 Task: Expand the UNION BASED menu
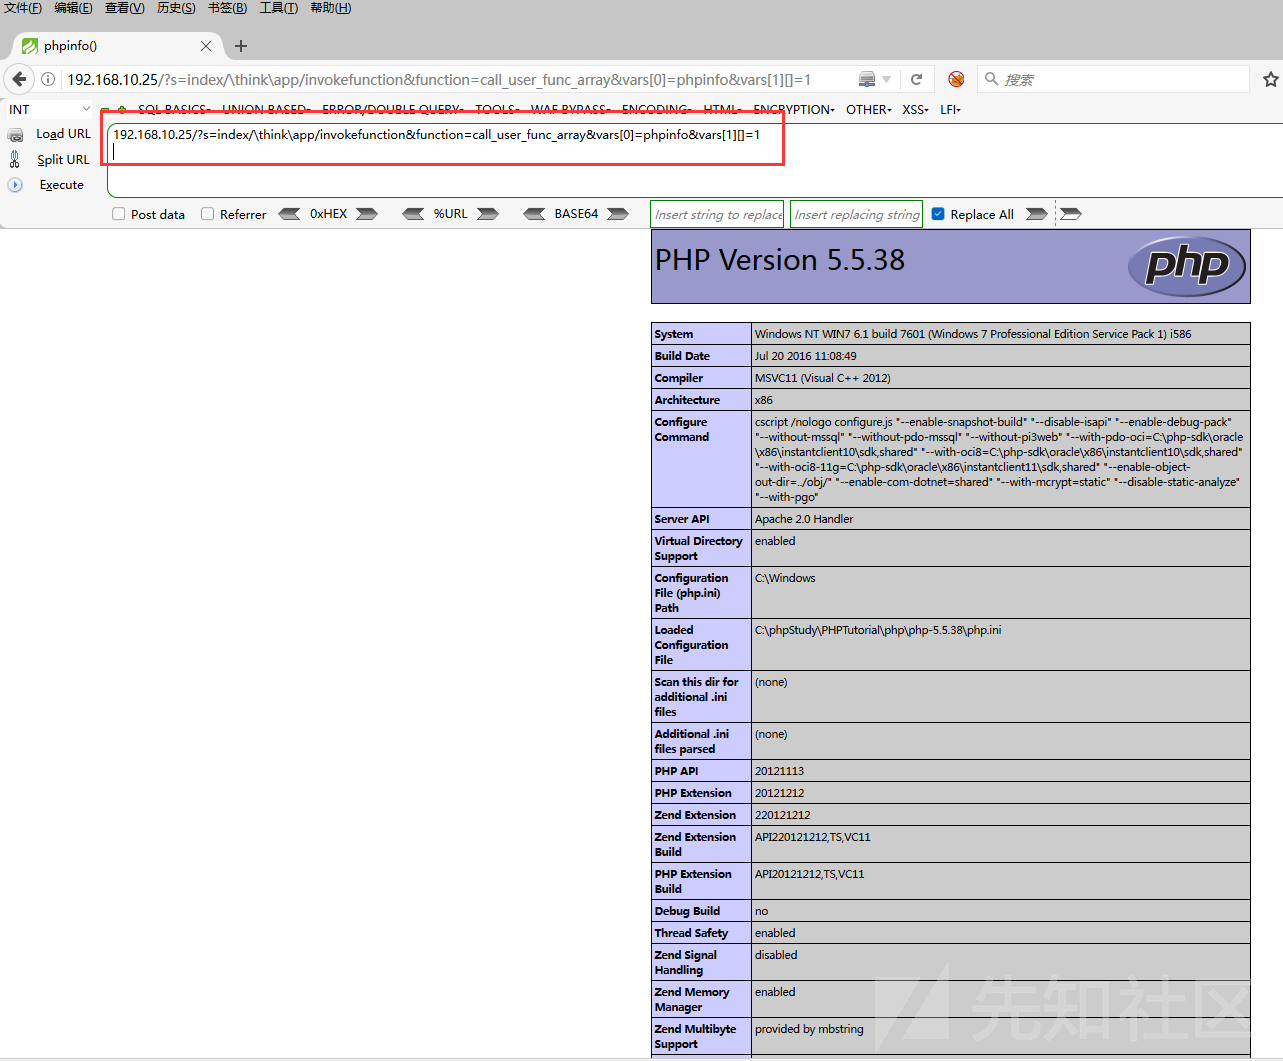click(x=266, y=110)
